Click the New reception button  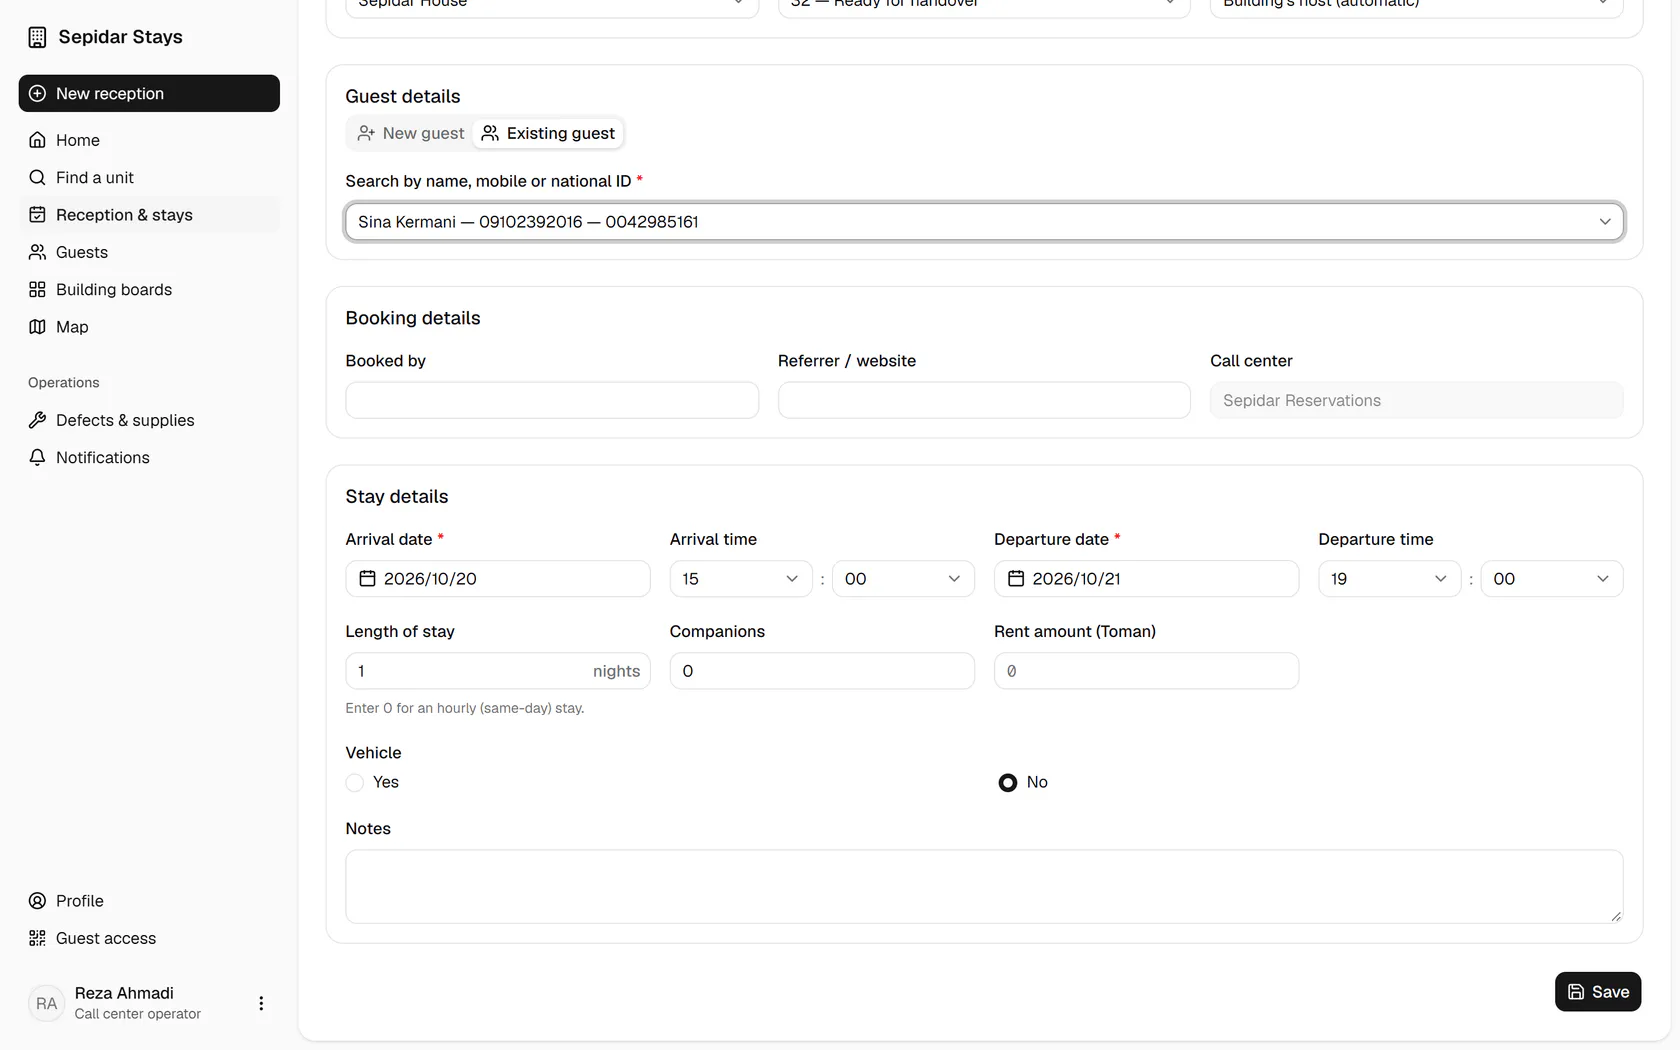tap(149, 93)
